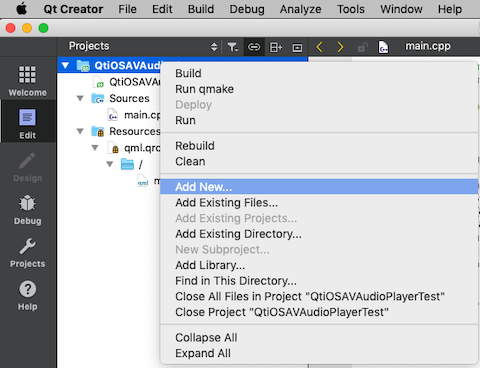Choose Run in the context menu

click(319, 120)
